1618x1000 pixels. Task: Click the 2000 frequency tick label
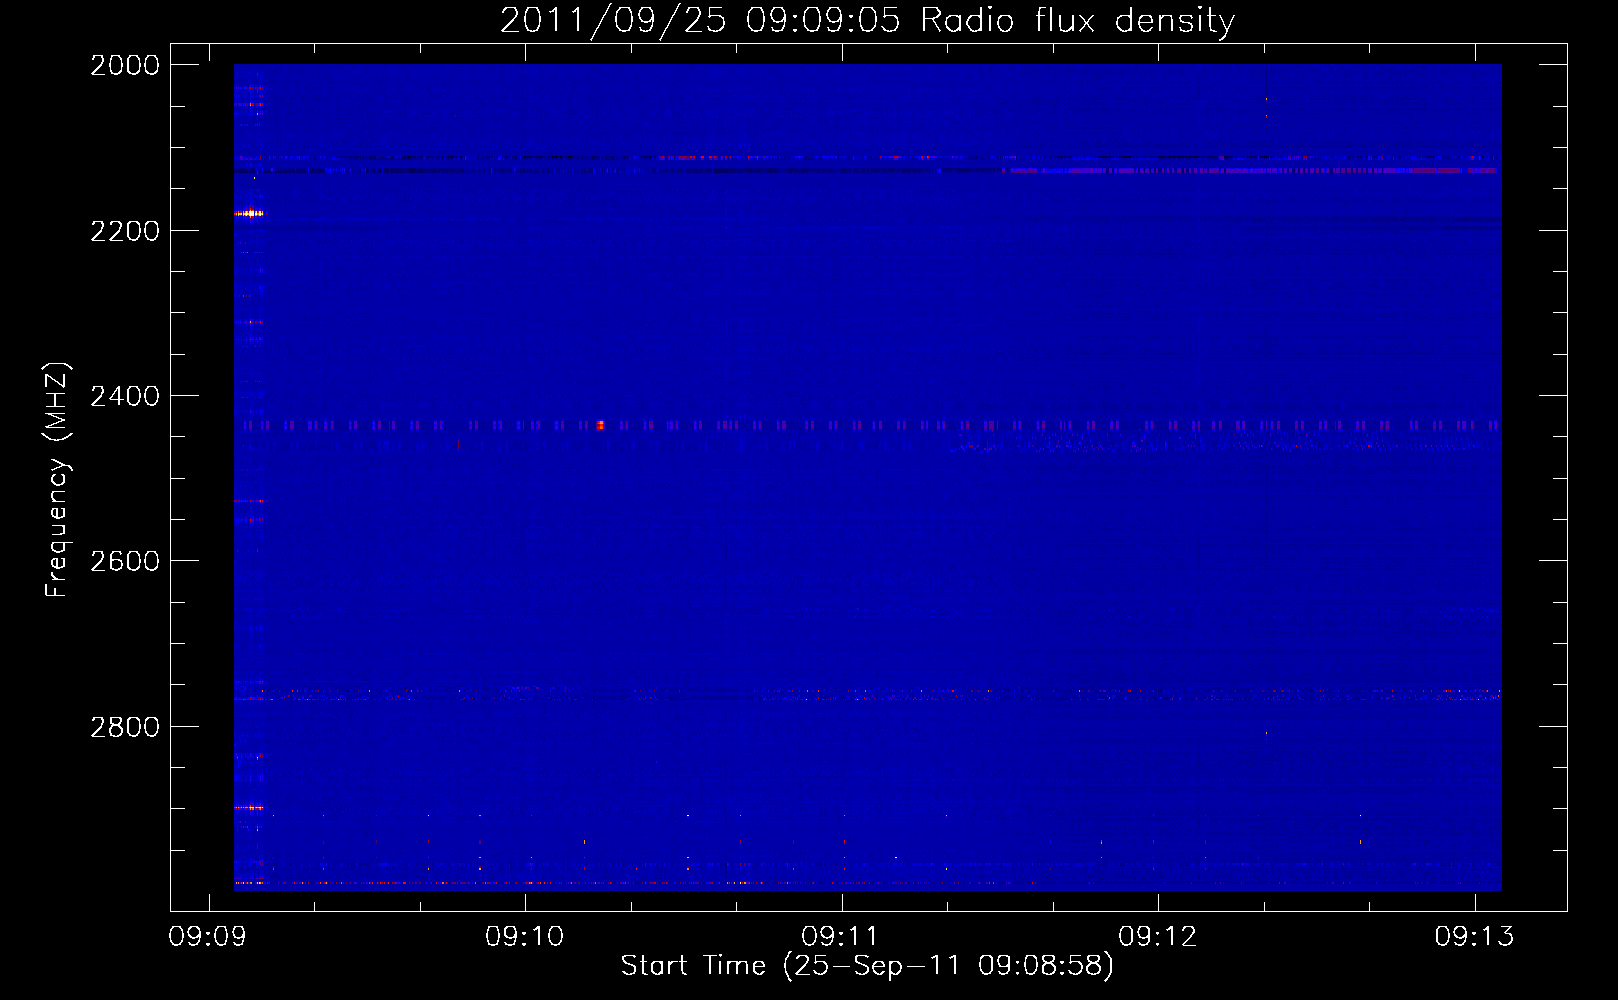coord(125,65)
